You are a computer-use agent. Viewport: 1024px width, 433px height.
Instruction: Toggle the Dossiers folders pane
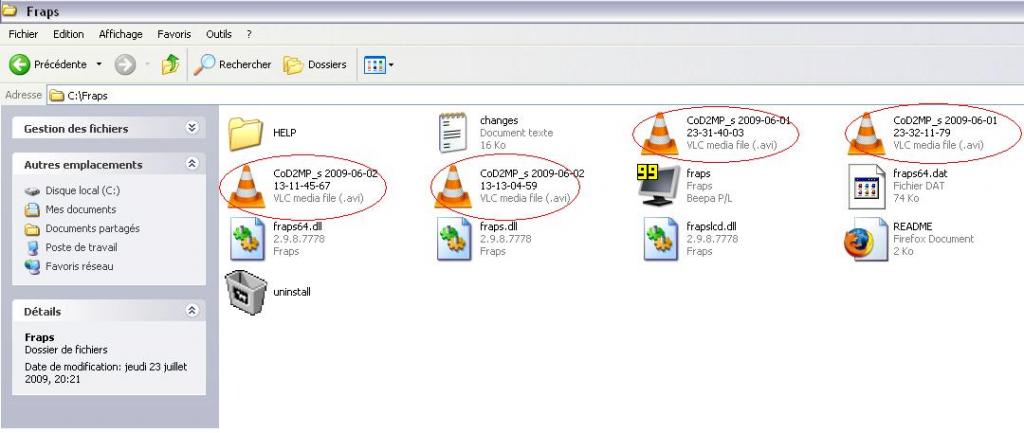tap(315, 65)
